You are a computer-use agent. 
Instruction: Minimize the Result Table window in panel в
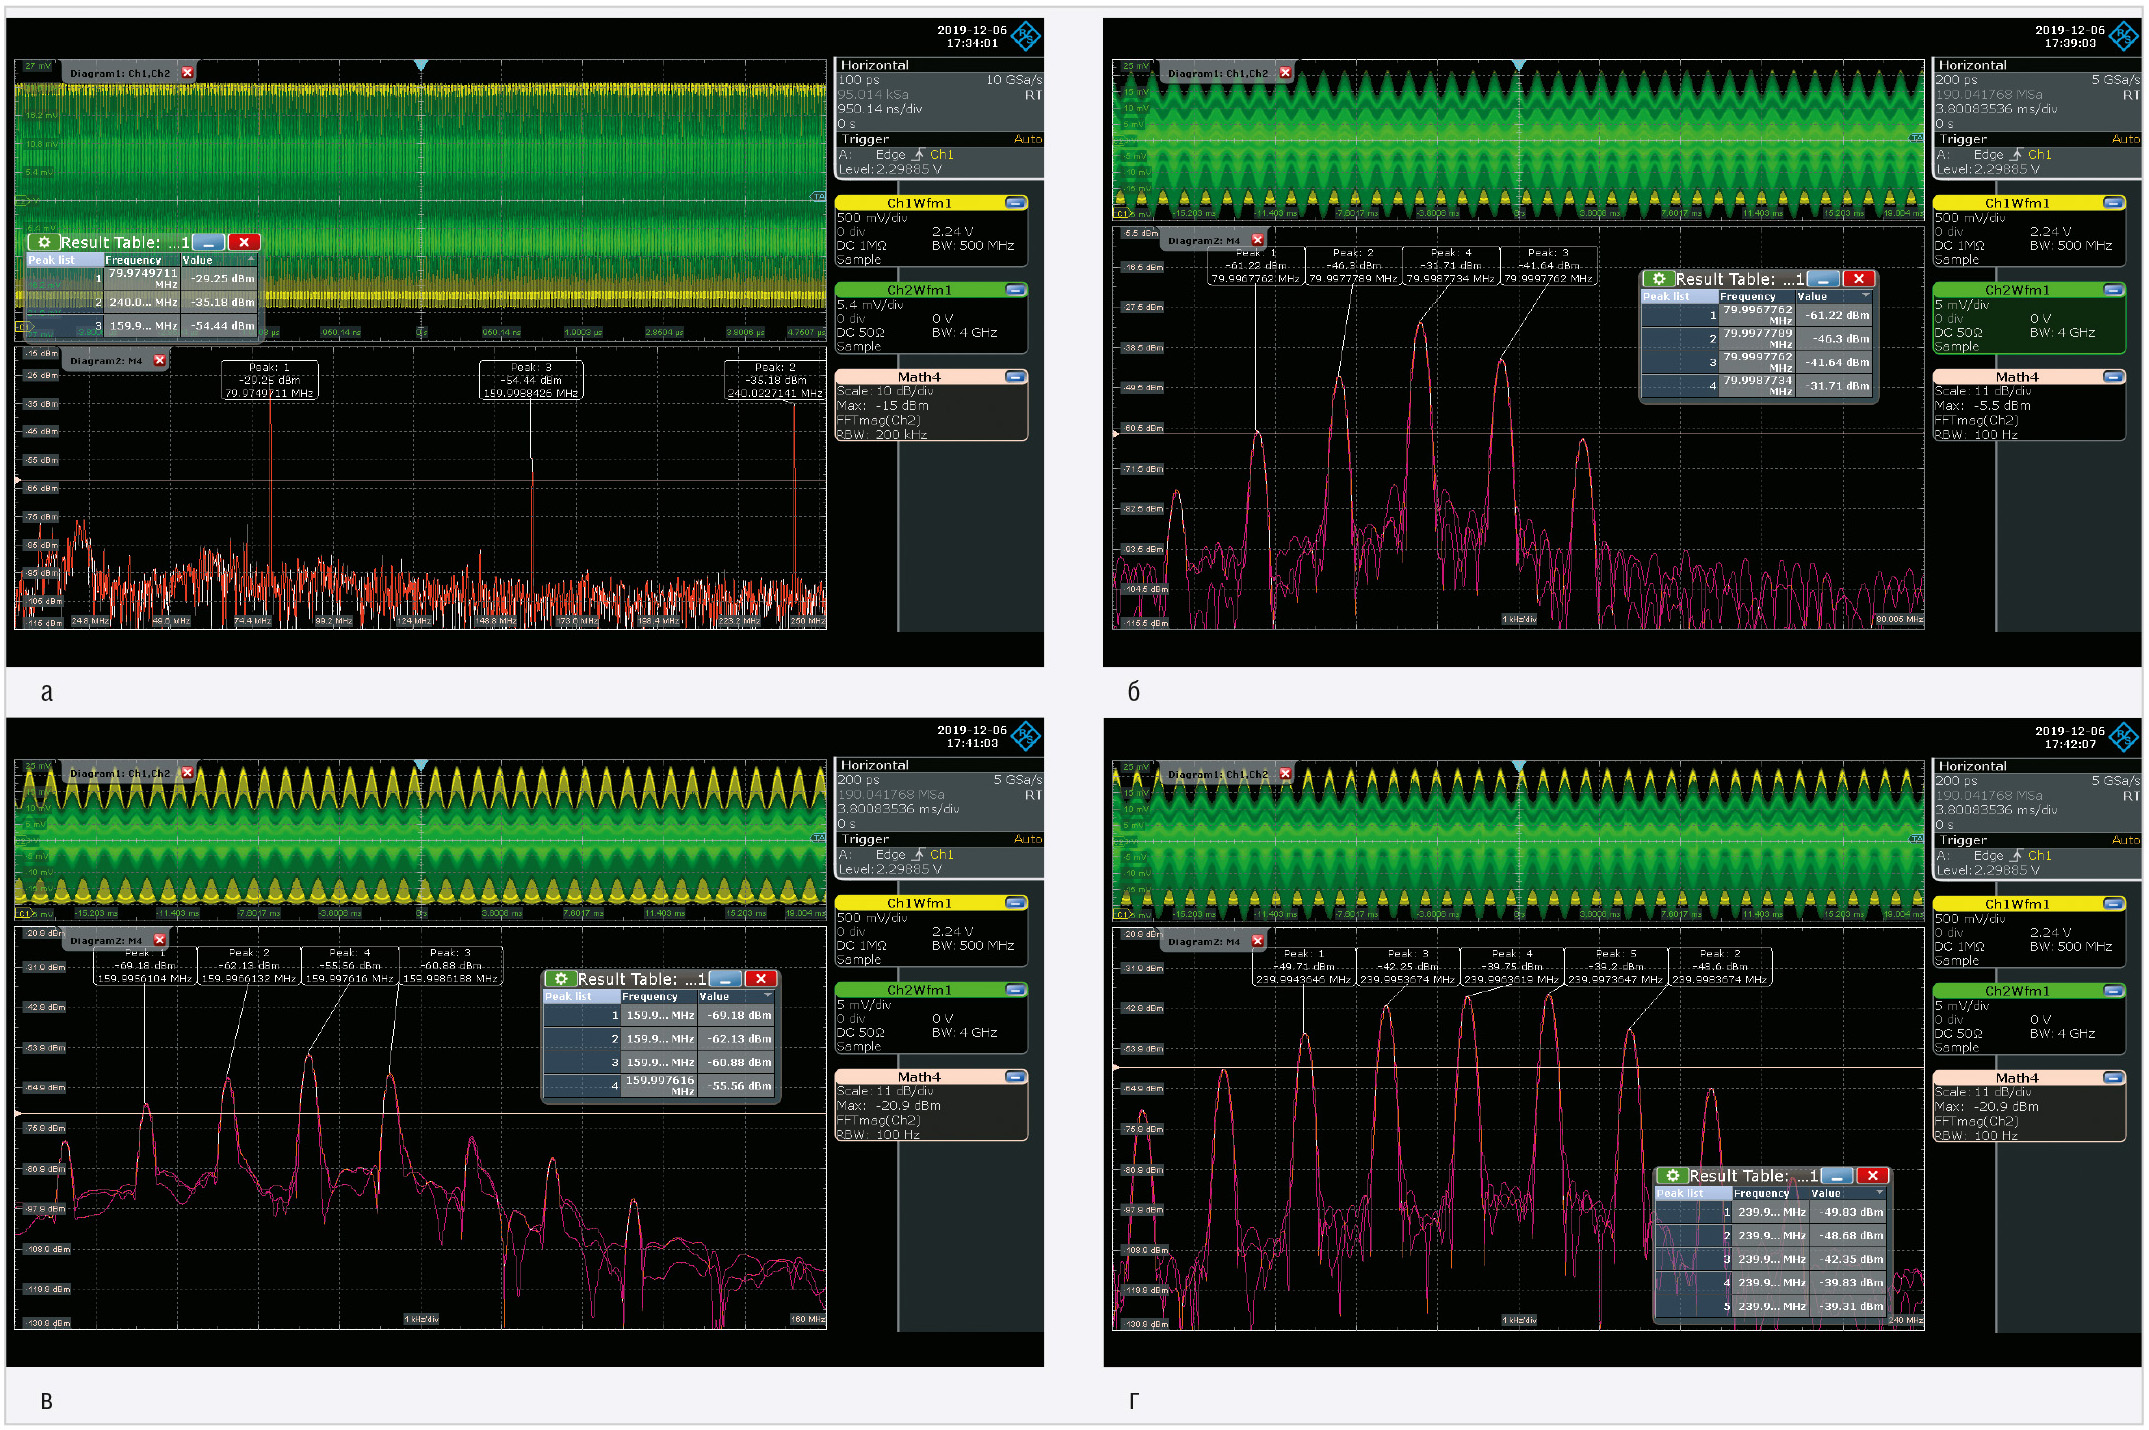725,979
